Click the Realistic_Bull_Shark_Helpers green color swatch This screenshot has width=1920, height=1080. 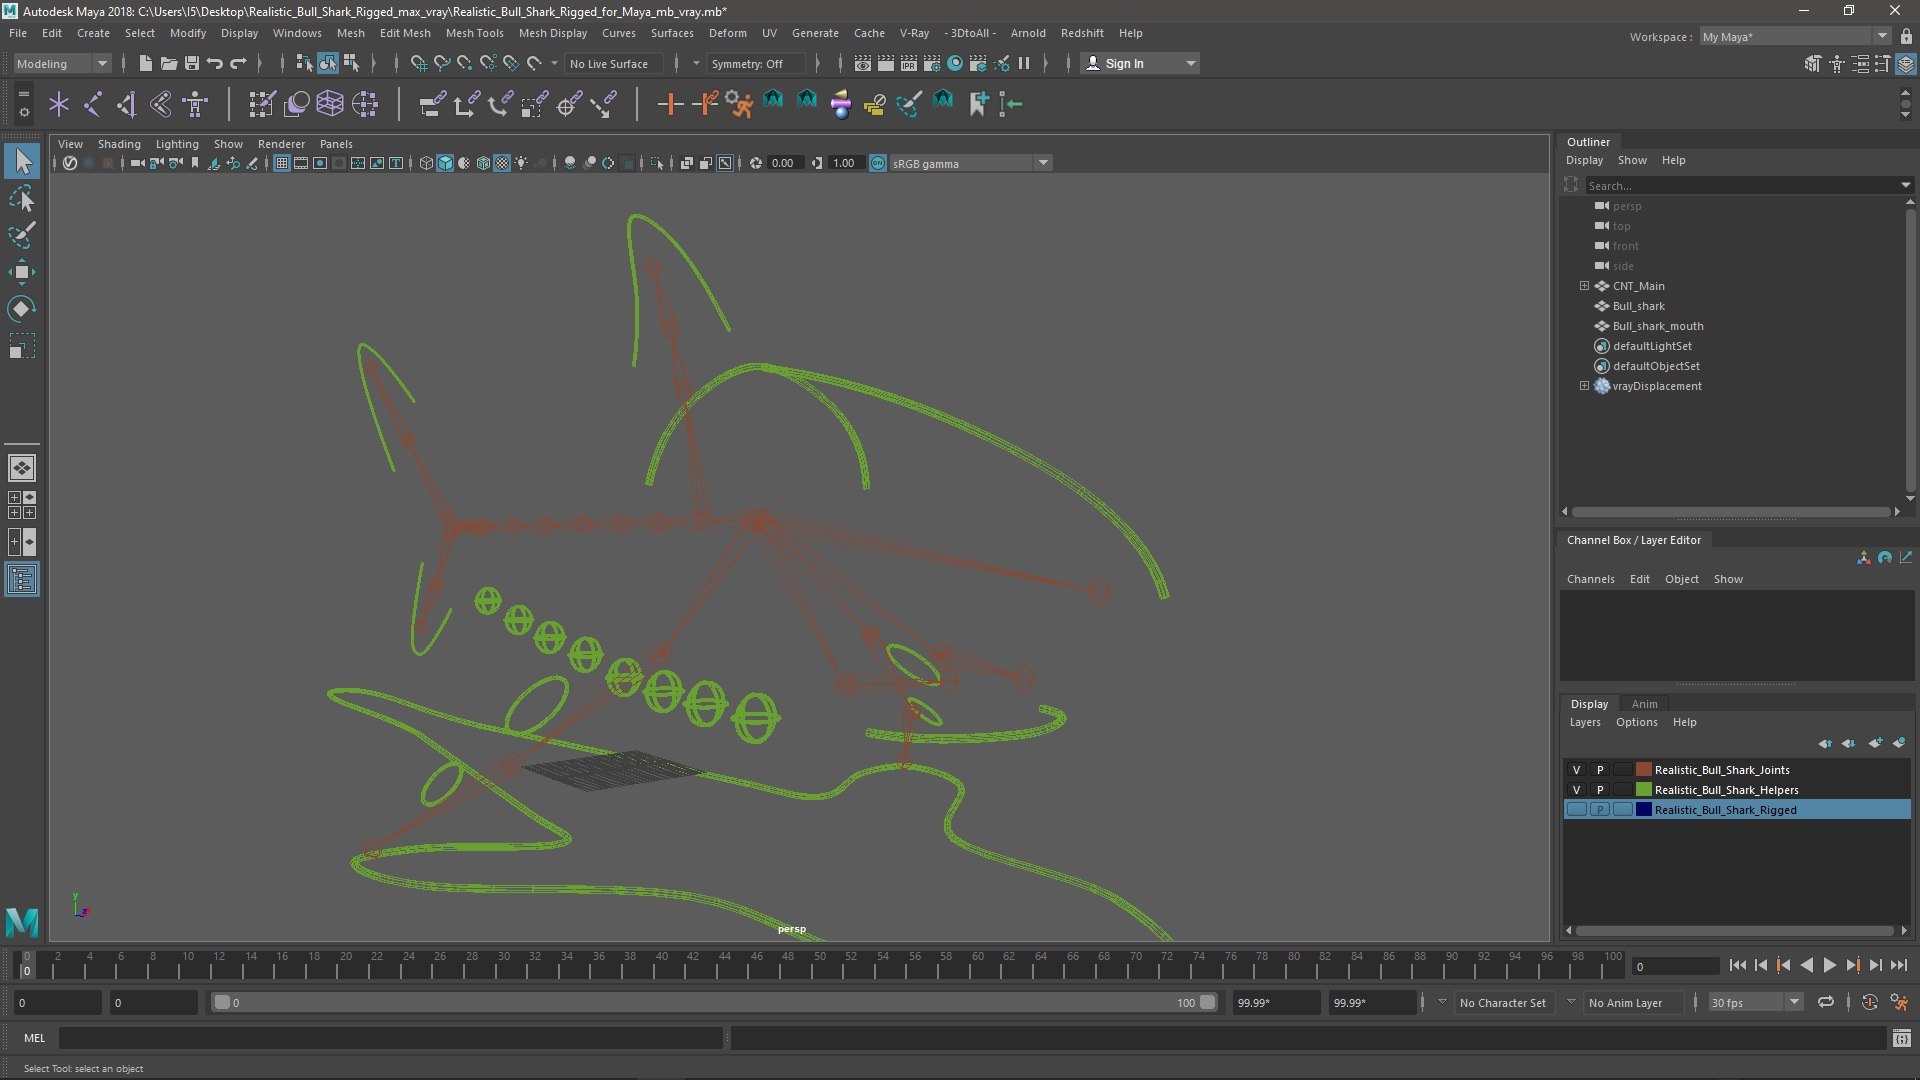1643,790
